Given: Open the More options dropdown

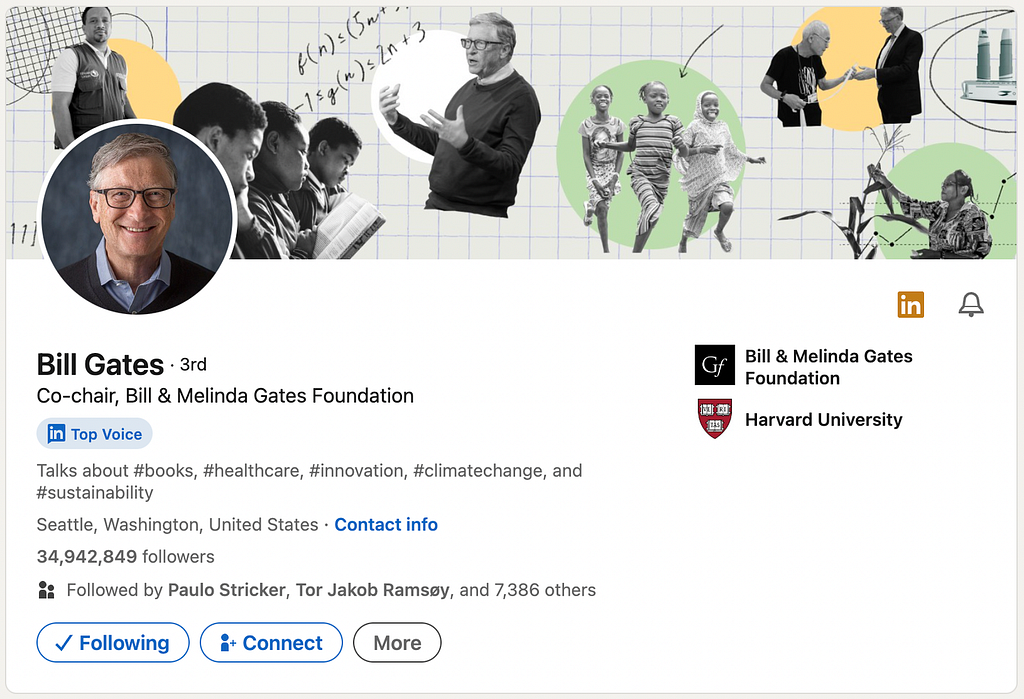Looking at the screenshot, I should [397, 643].
